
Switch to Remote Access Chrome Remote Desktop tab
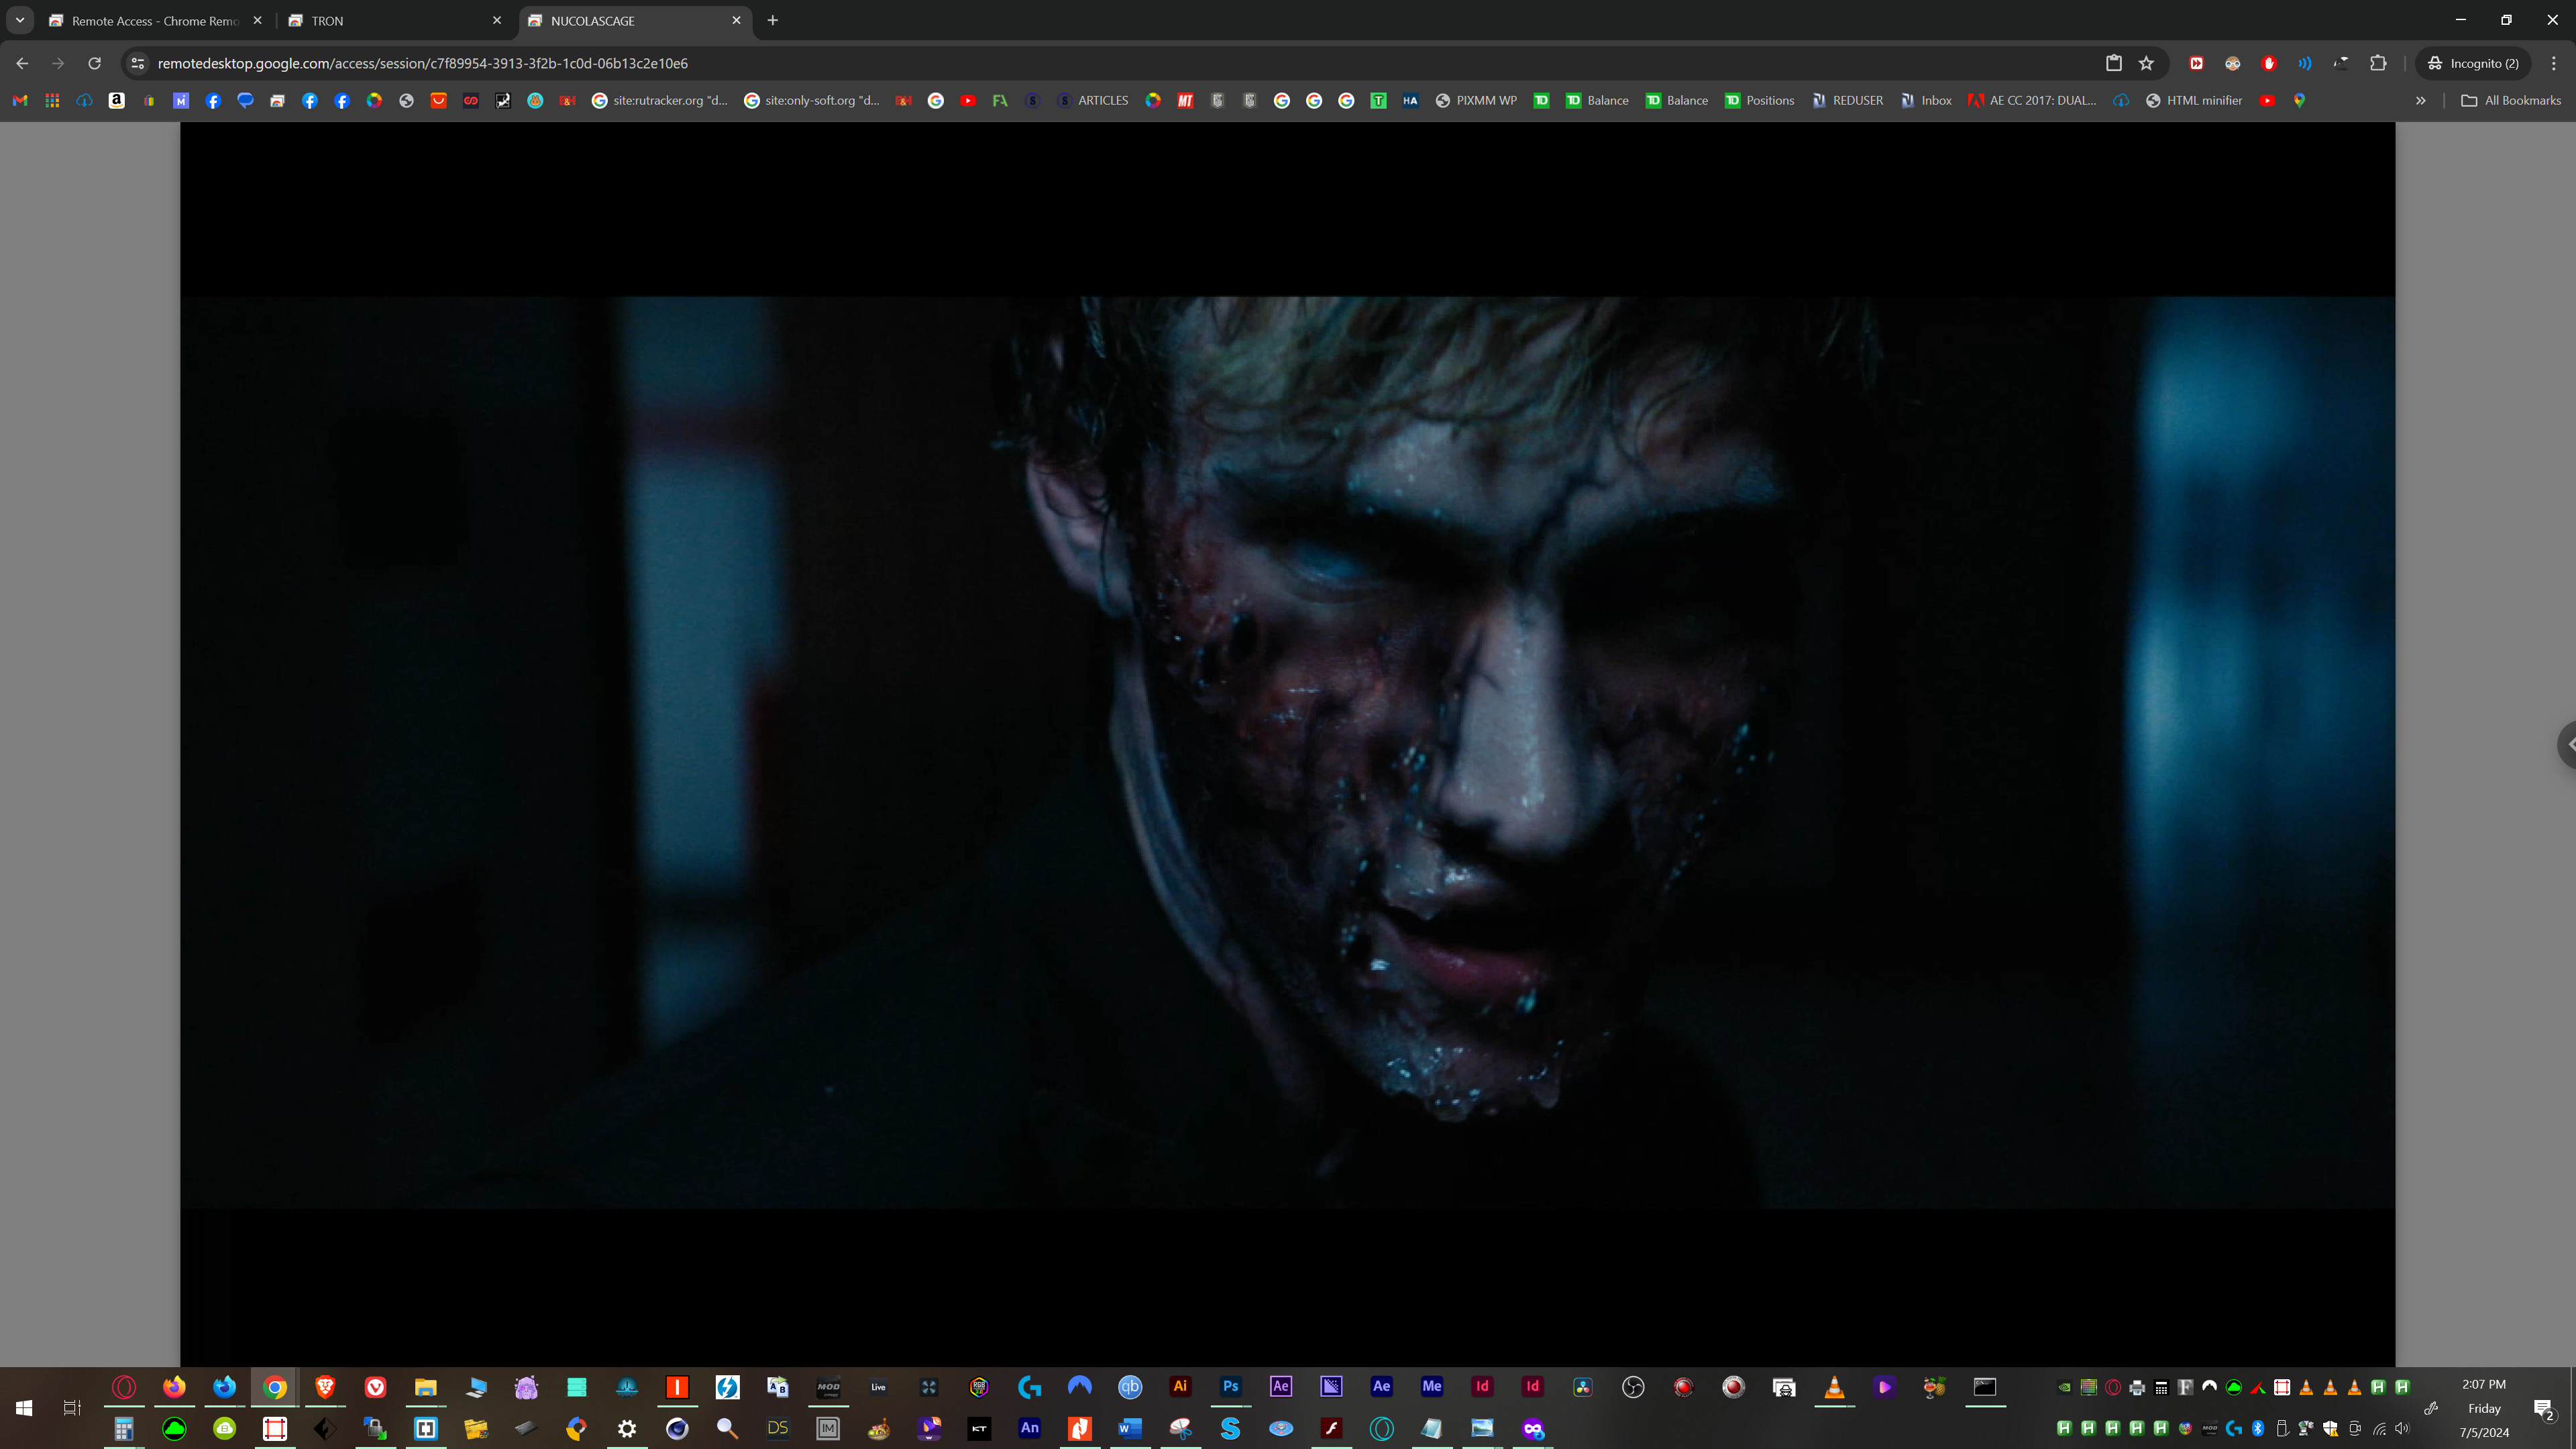pos(155,20)
